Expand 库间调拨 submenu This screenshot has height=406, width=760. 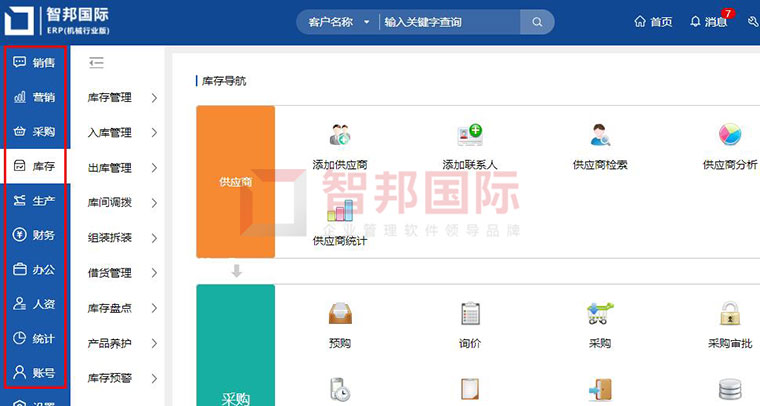coord(122,203)
